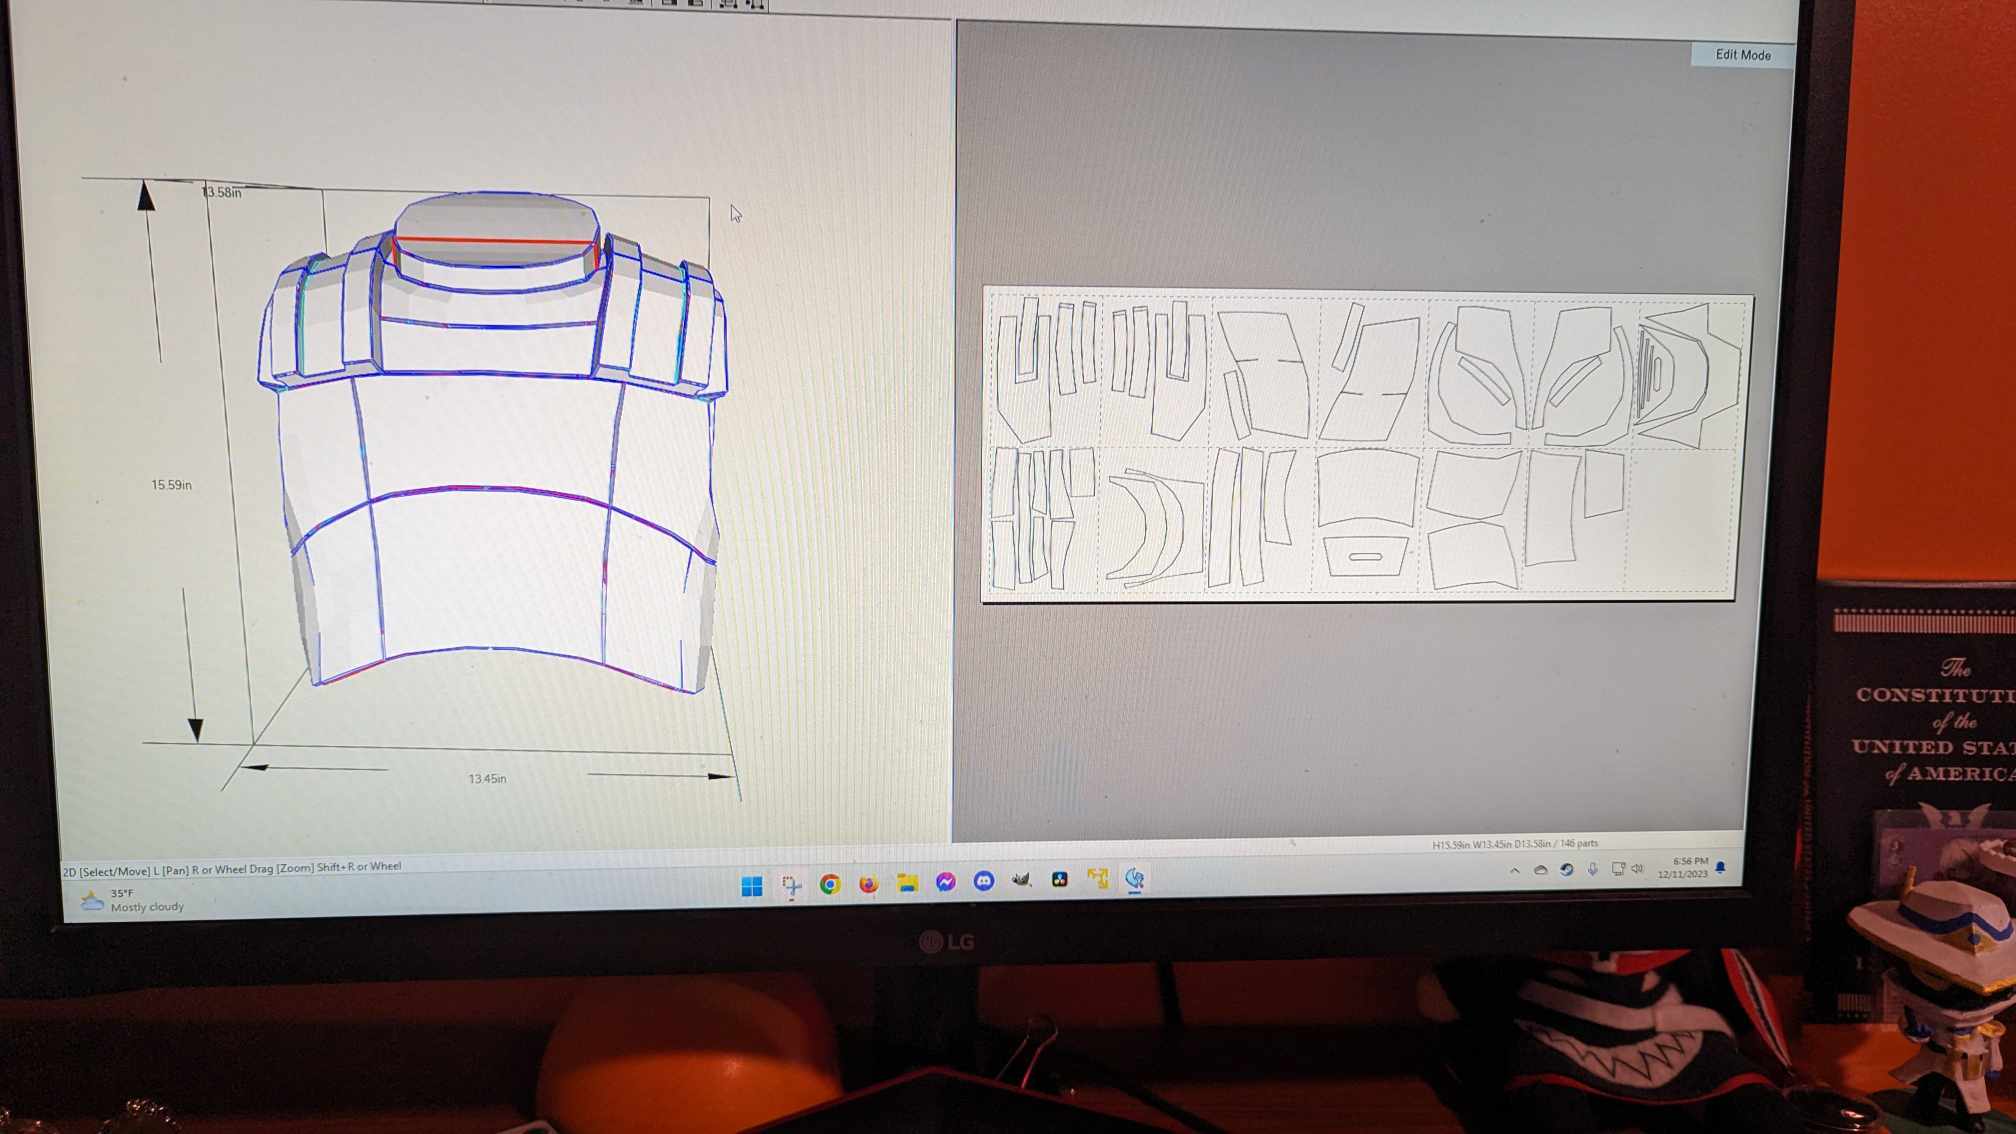
Task: Open GIMP from the taskbar
Action: [1021, 880]
